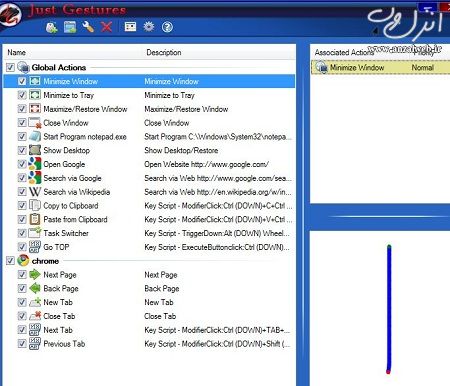Toggle the Show Desktop checkbox
Screen dimensions: 450x386
tap(22, 150)
